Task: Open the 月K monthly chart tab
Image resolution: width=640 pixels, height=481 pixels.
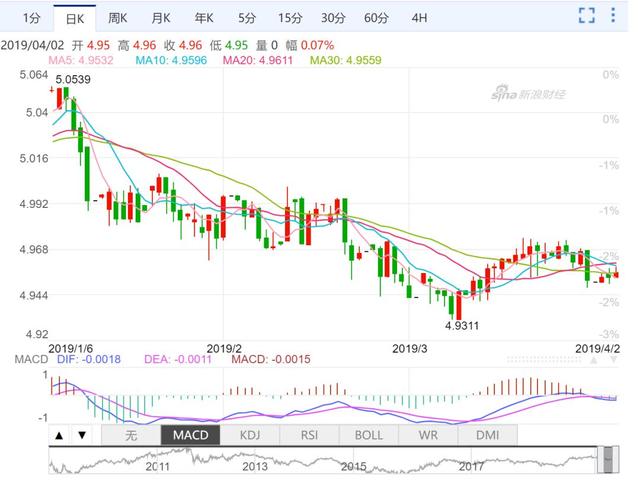Action: pyautogui.click(x=161, y=18)
